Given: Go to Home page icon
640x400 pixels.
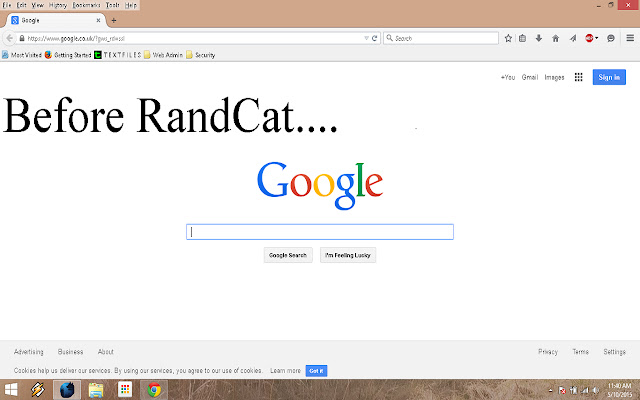Looking at the screenshot, I should coord(556,38).
